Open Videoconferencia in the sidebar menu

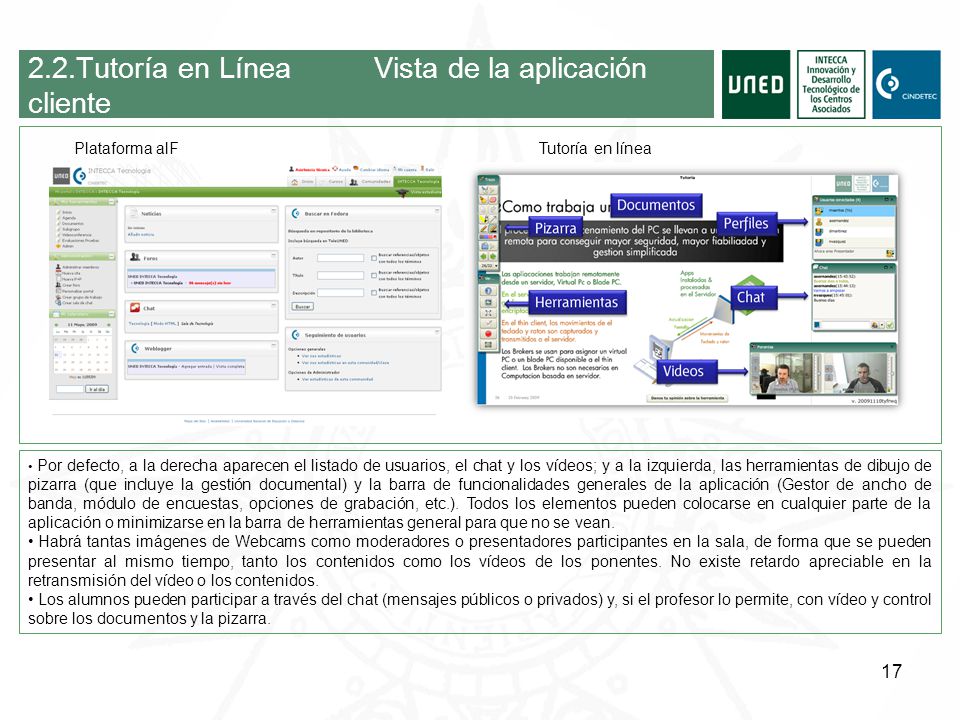tap(77, 234)
